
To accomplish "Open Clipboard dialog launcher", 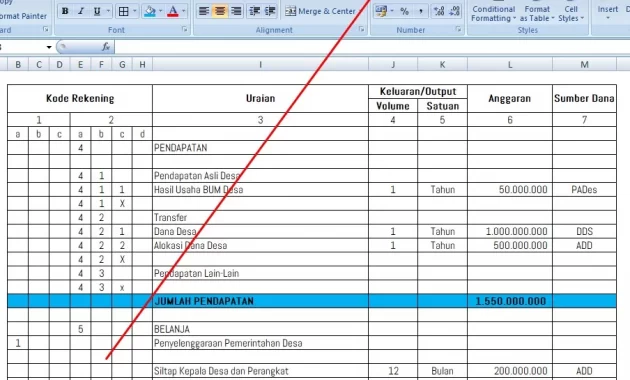I will pyautogui.click(x=46, y=29).
